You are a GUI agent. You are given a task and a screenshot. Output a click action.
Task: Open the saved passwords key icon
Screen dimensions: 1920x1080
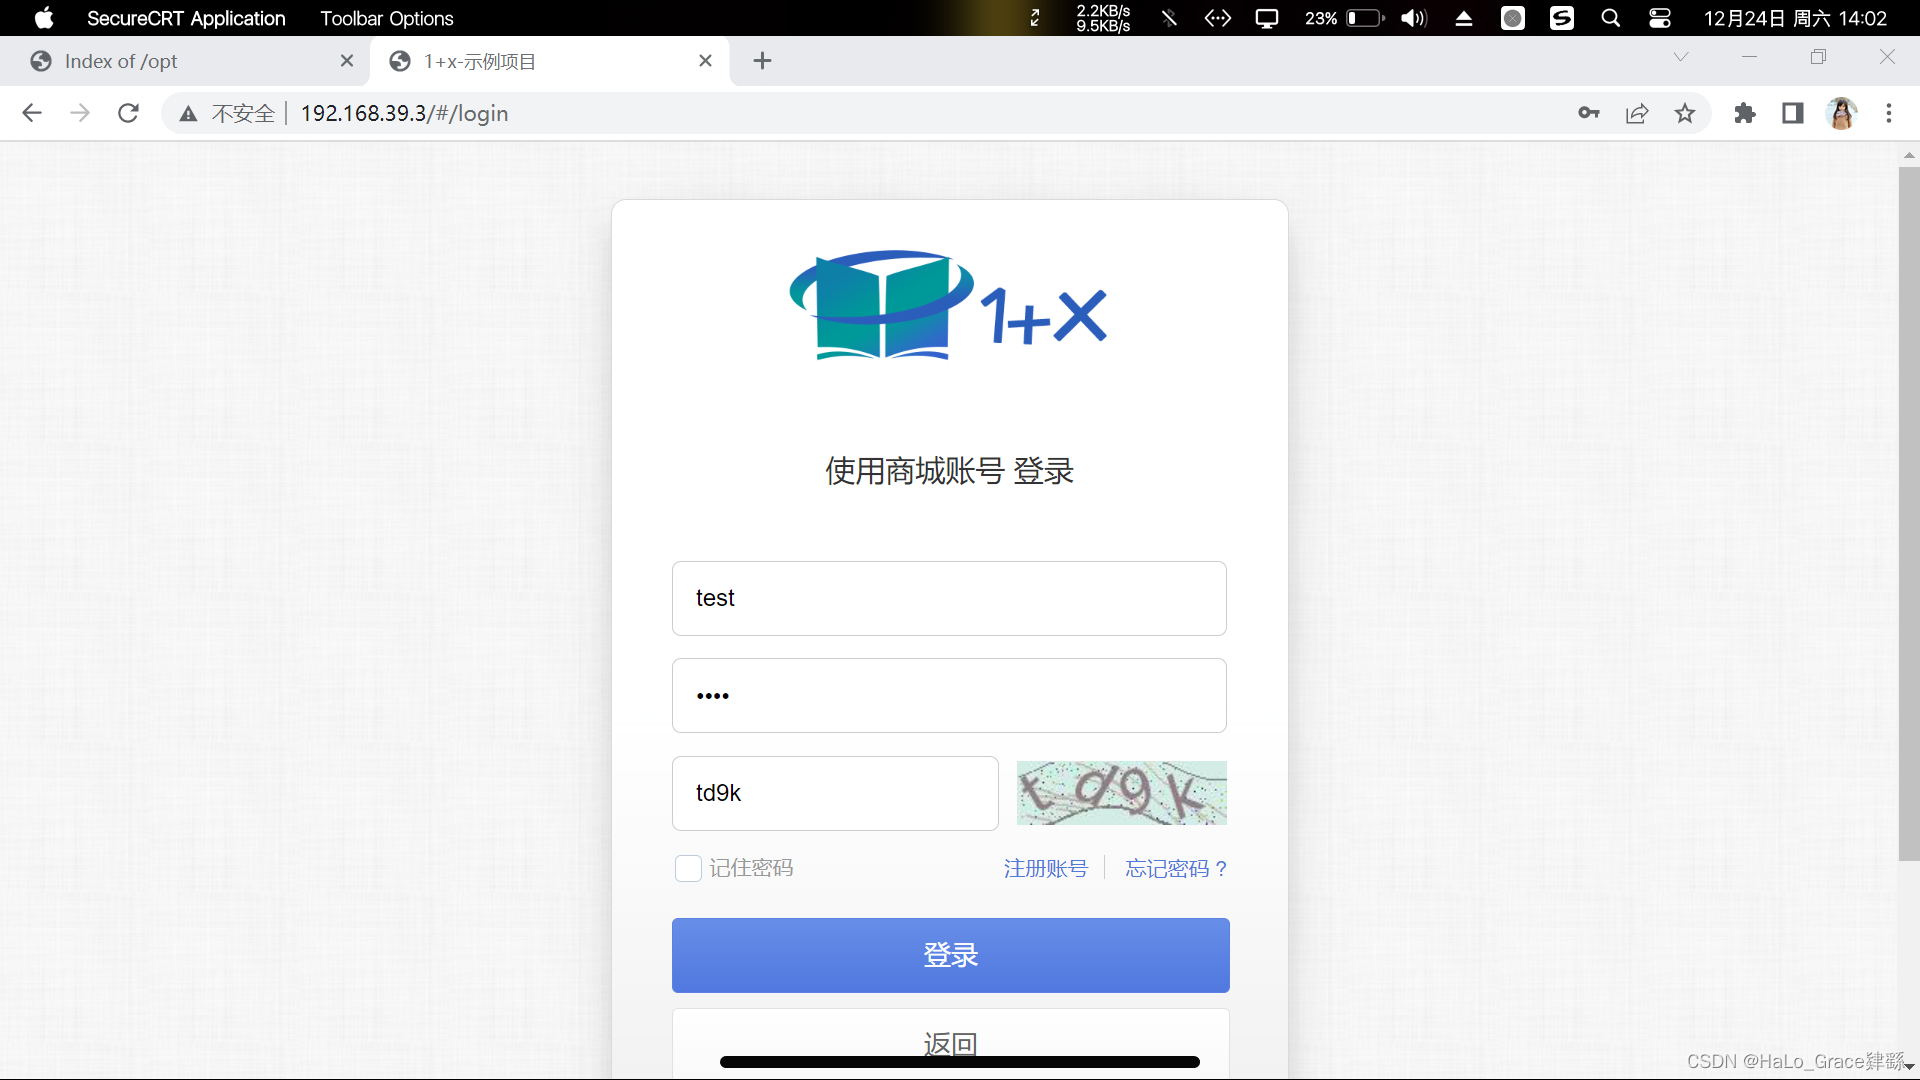(x=1588, y=113)
